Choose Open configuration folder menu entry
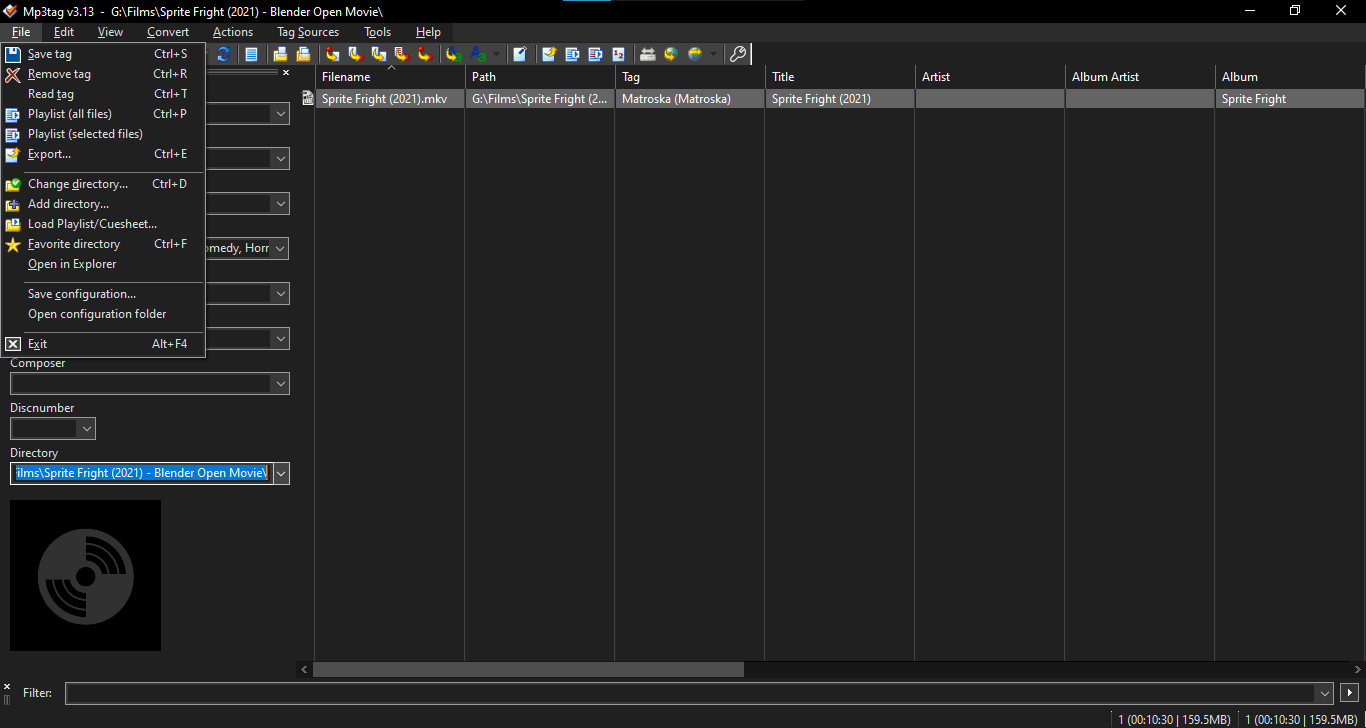 (103, 314)
